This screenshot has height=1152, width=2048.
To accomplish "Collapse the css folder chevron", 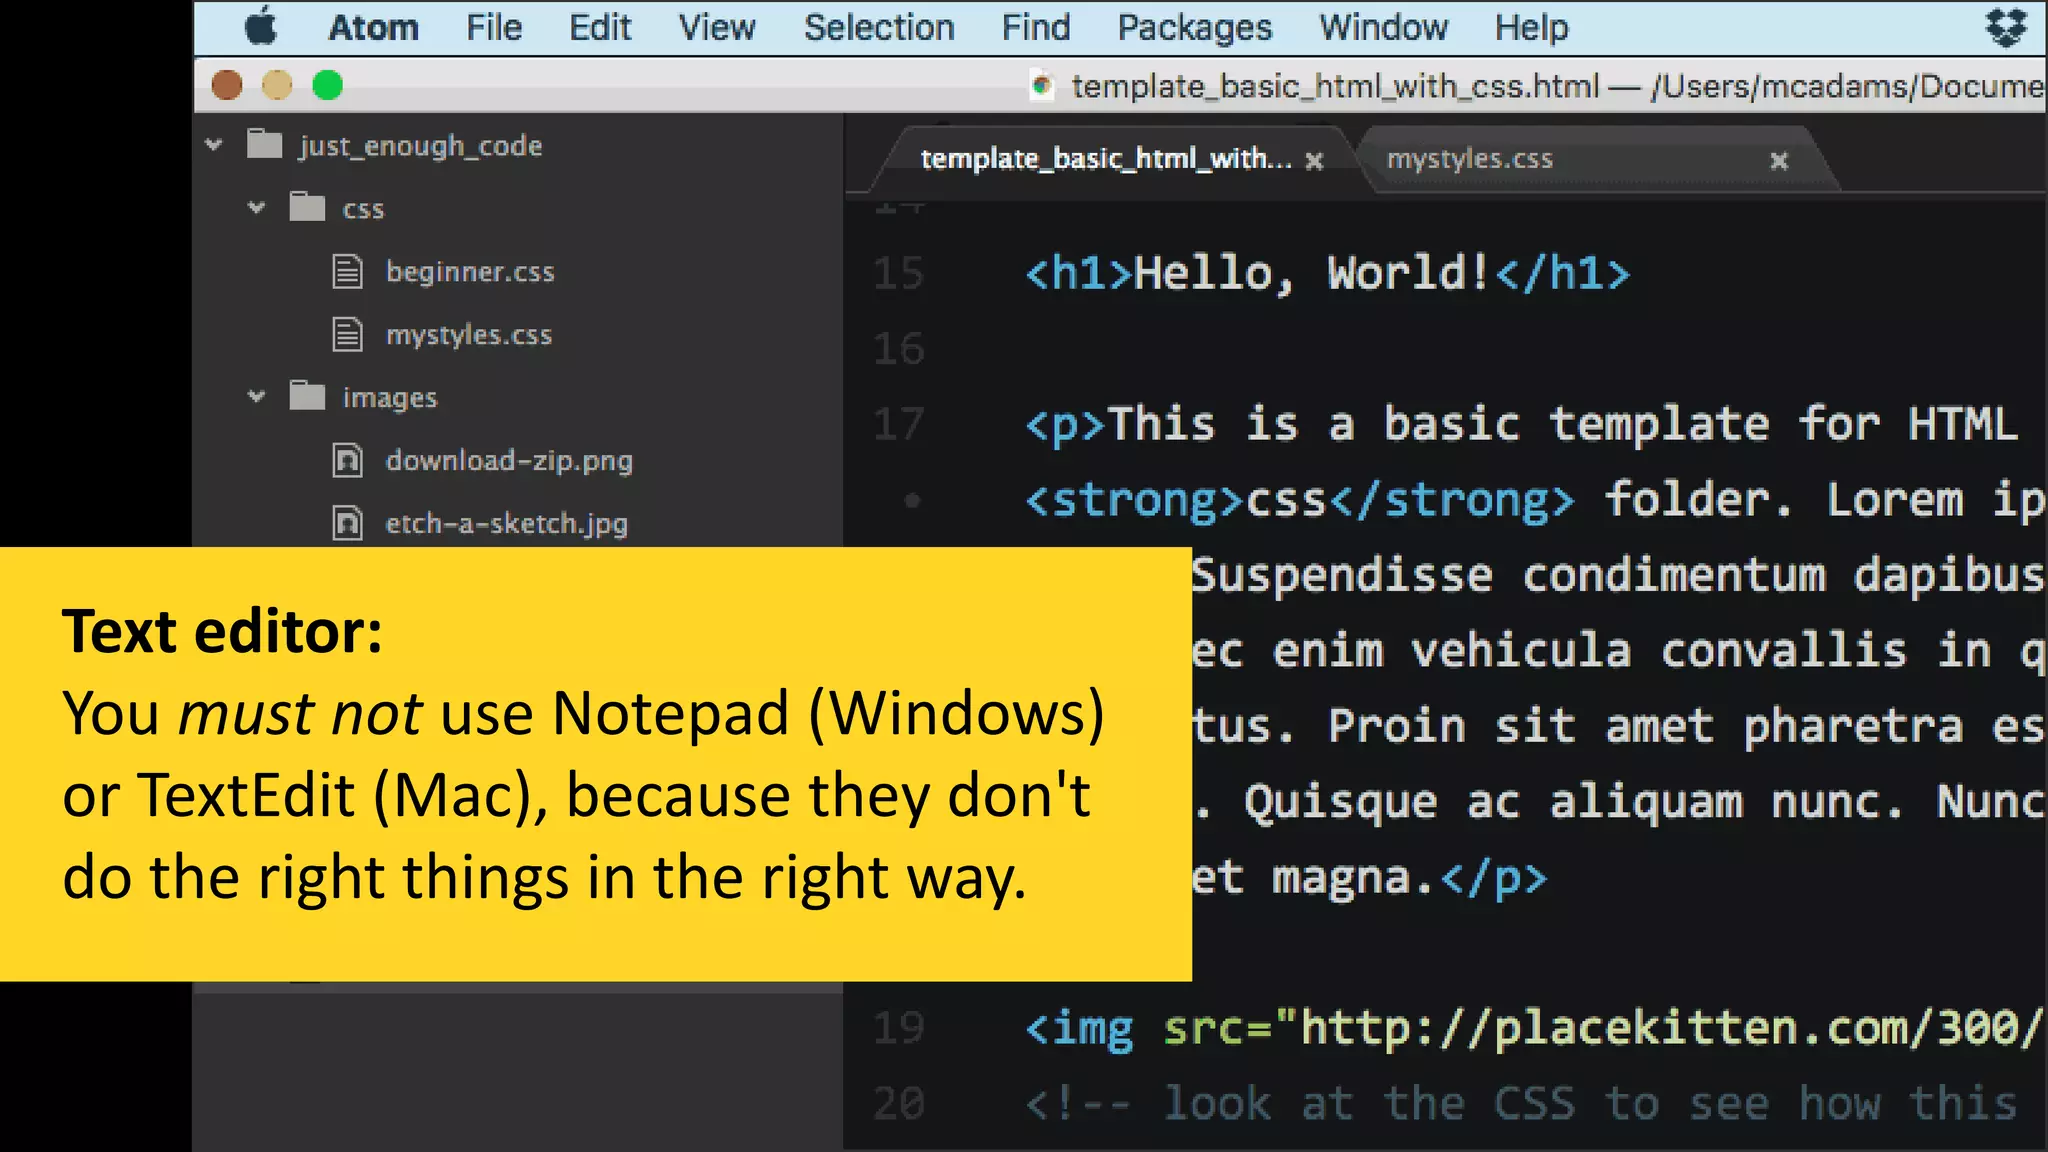I will (x=256, y=207).
